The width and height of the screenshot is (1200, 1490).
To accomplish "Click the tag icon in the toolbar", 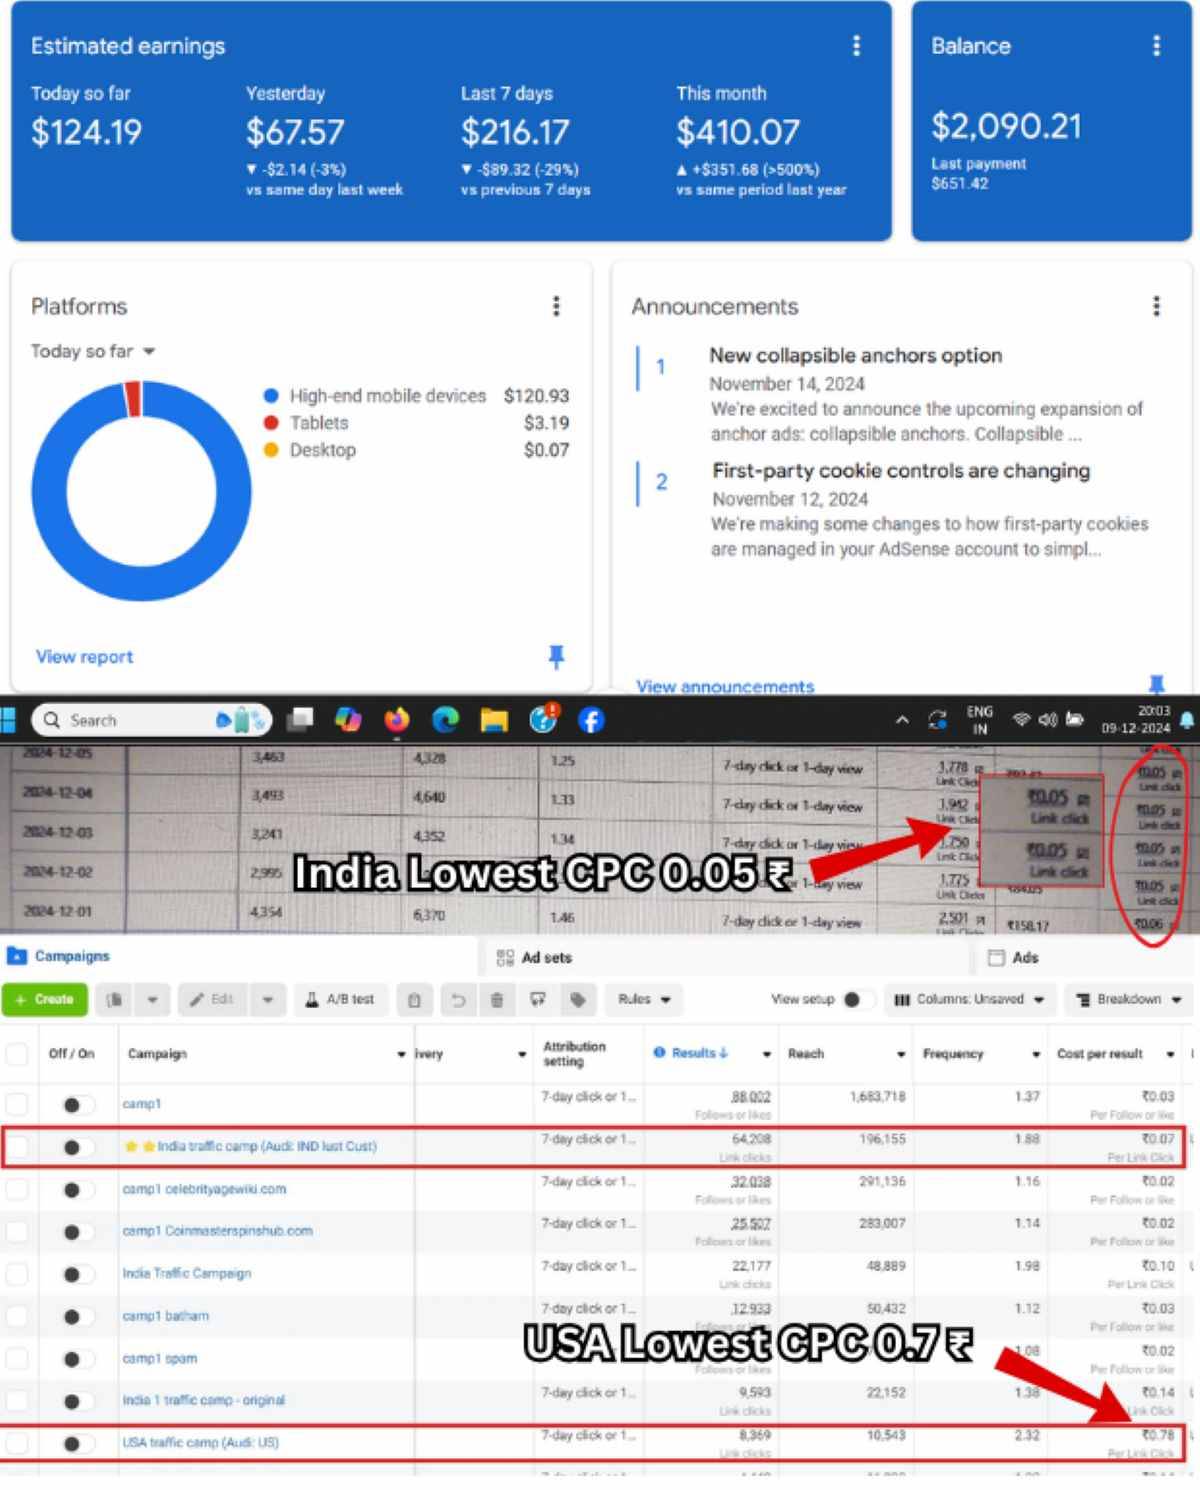I will click(x=577, y=999).
